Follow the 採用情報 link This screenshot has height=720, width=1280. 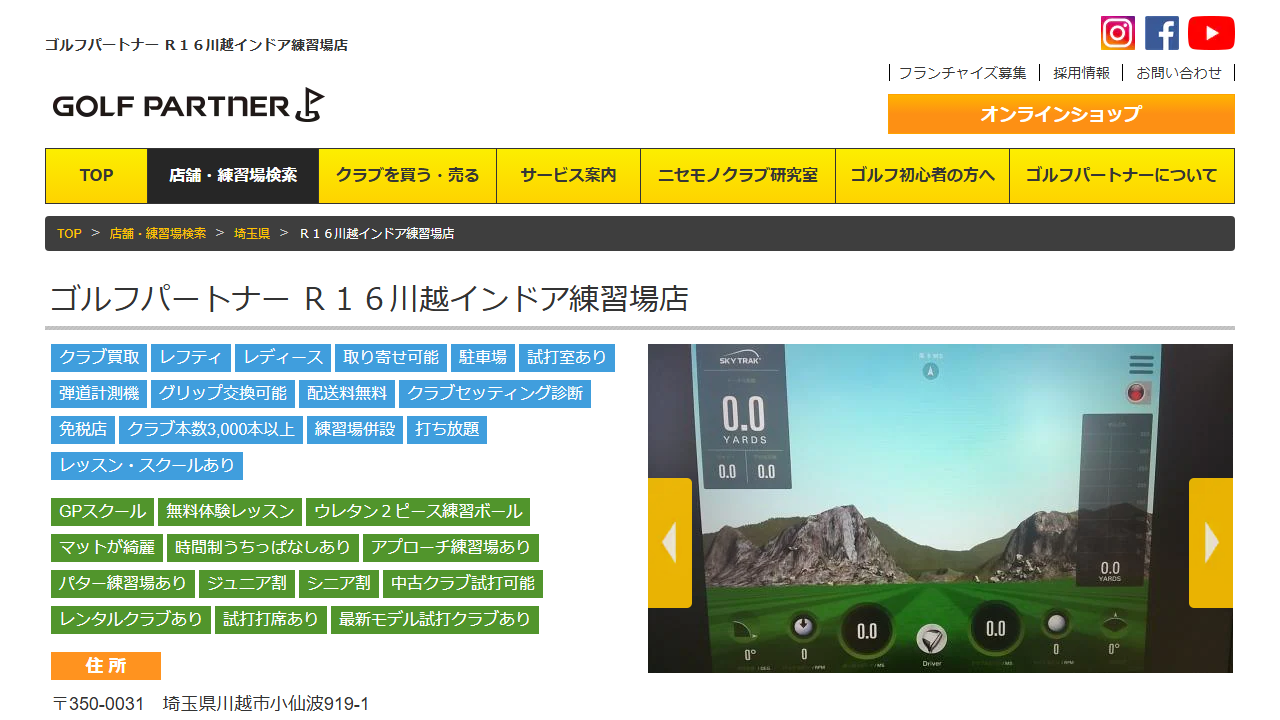point(1081,73)
